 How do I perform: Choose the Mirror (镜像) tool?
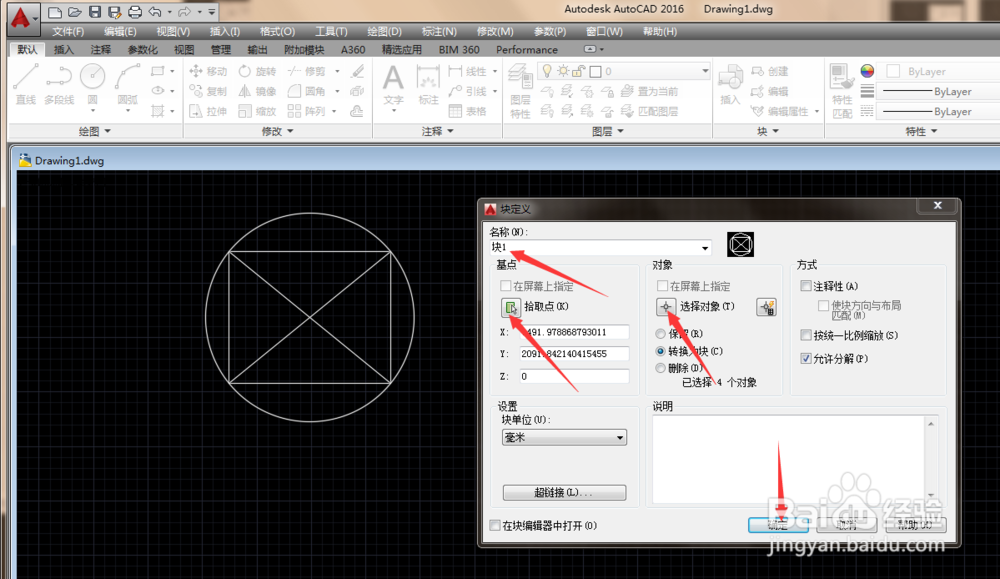(257, 91)
